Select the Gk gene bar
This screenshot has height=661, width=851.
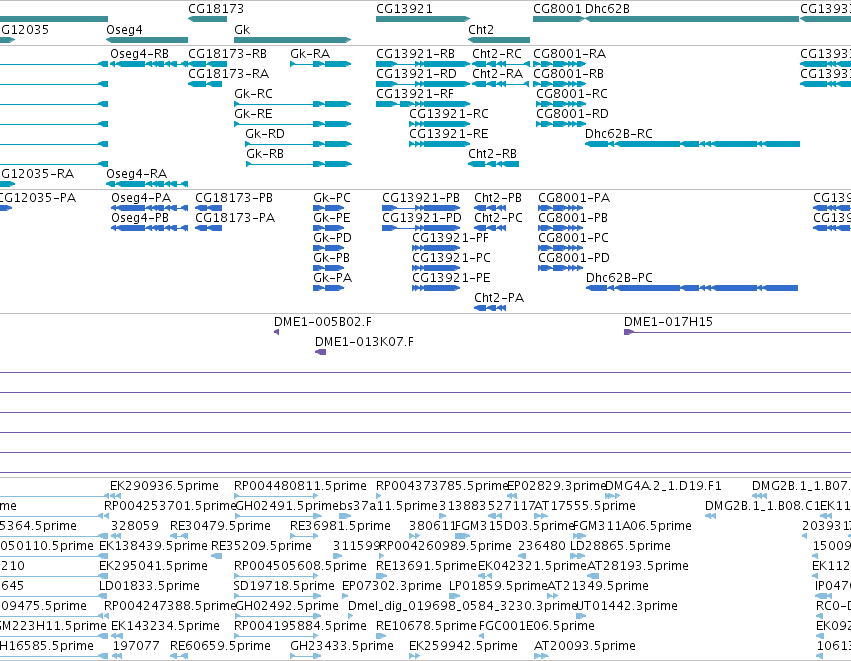tap(293, 40)
